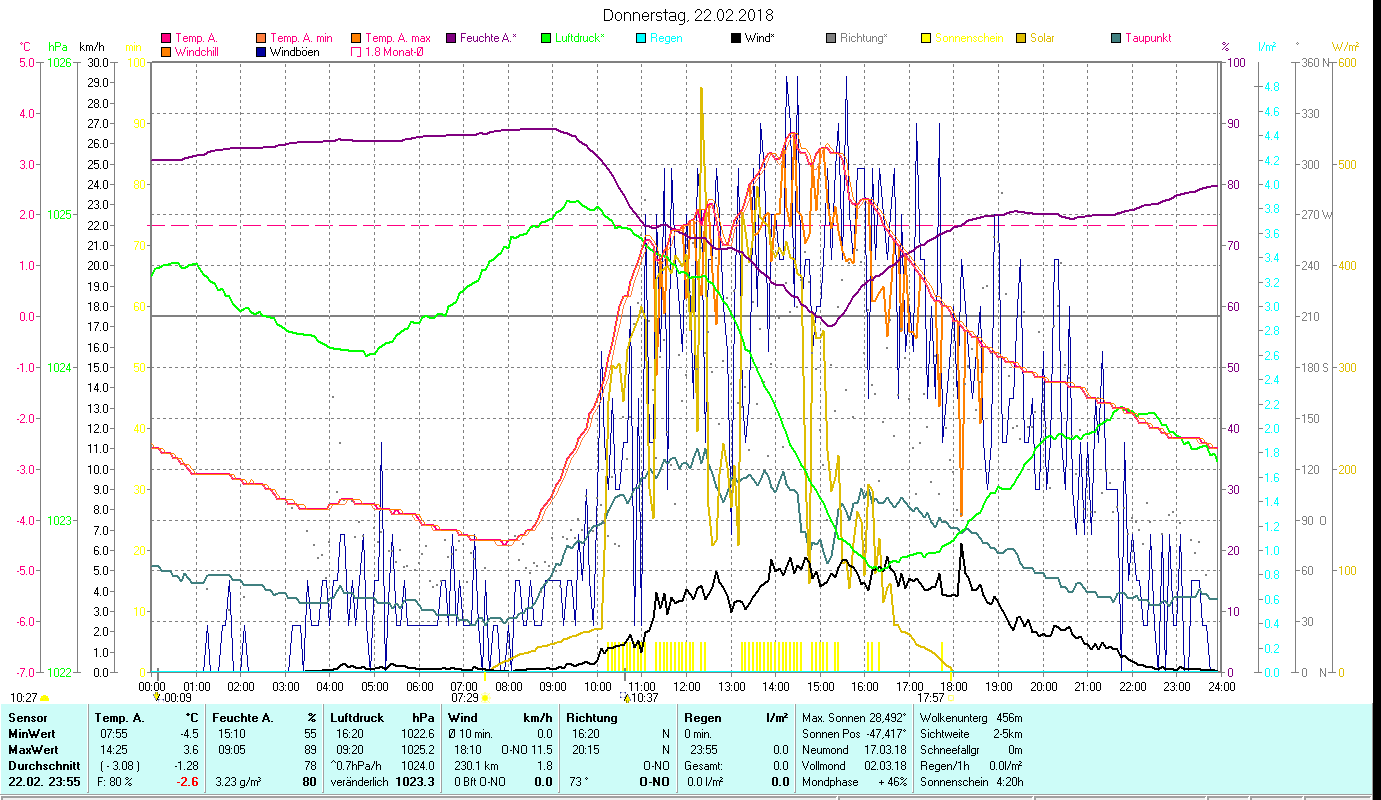1381x800 pixels.
Task: Click the sunrise marker at 07:29
Action: (484, 697)
